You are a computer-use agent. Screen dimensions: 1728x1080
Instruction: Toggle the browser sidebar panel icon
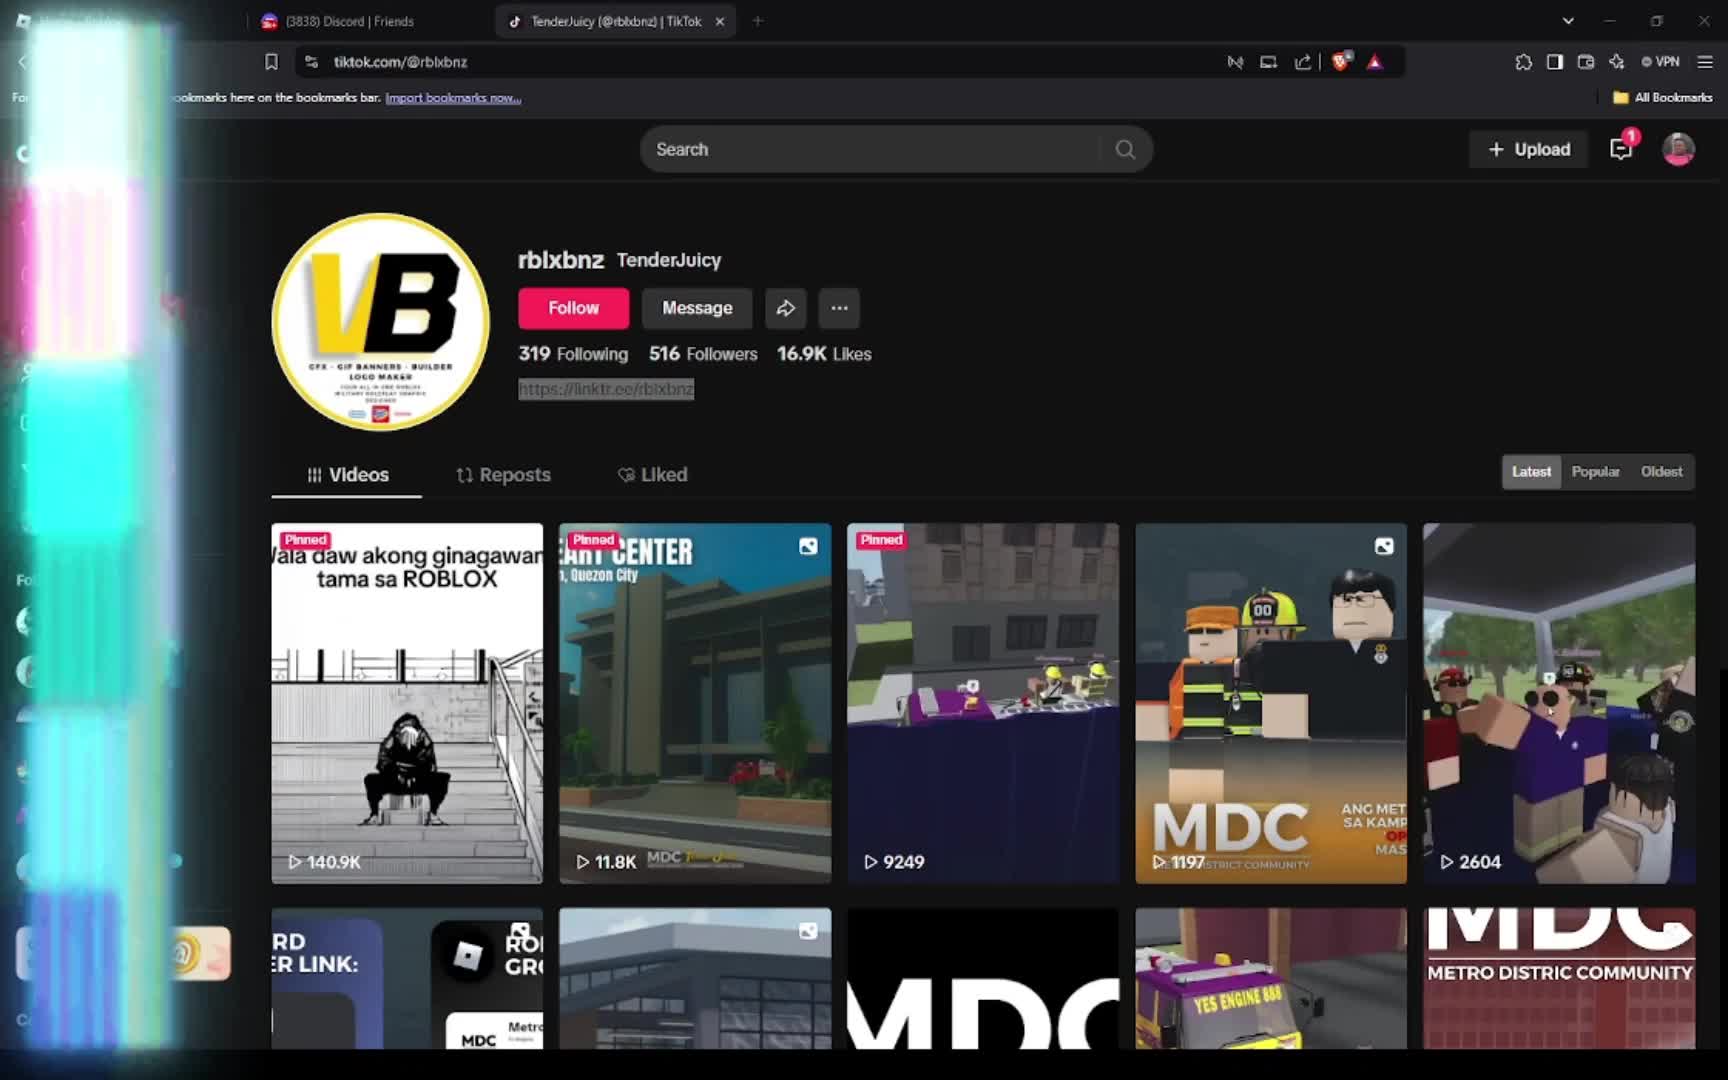pyautogui.click(x=1554, y=62)
